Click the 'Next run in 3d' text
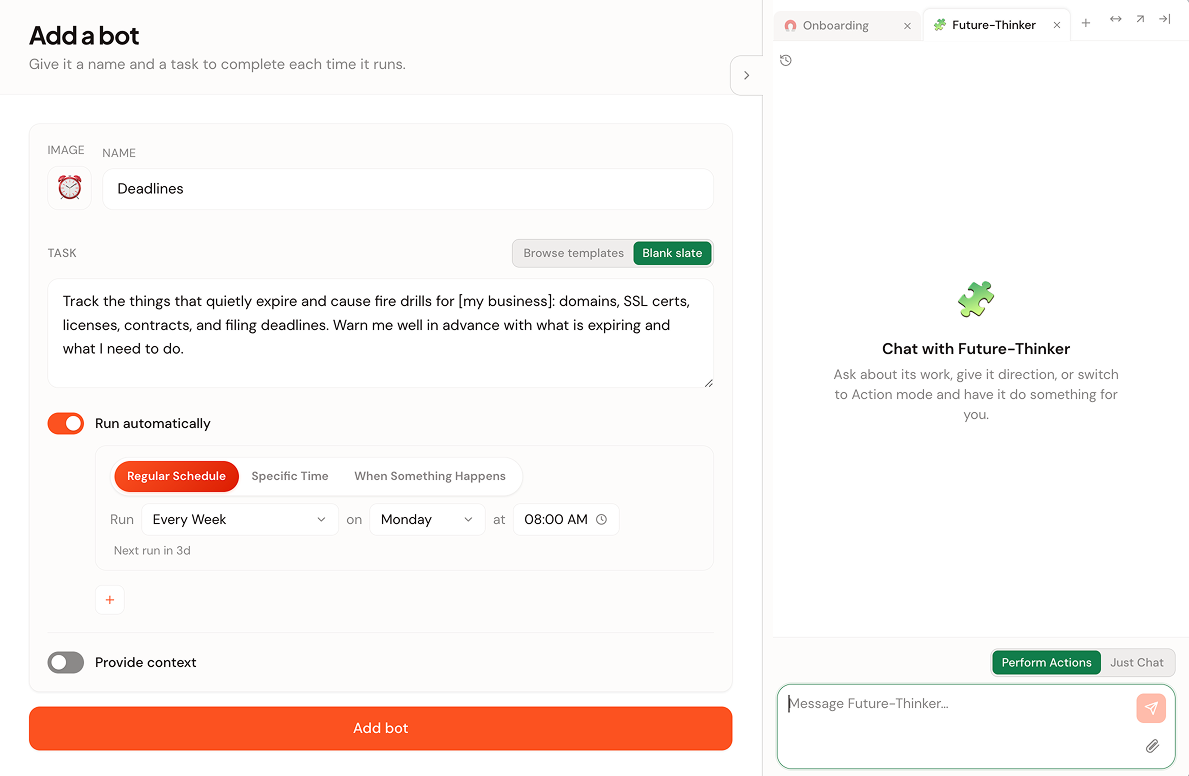The width and height of the screenshot is (1189, 776). (152, 551)
